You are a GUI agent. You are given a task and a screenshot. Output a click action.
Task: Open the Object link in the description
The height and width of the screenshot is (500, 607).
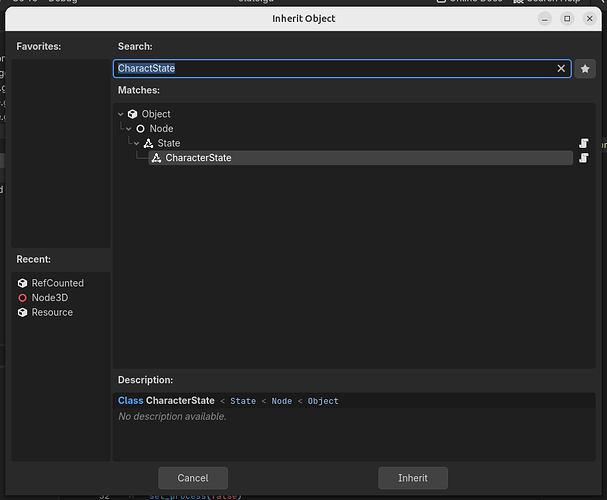point(323,401)
